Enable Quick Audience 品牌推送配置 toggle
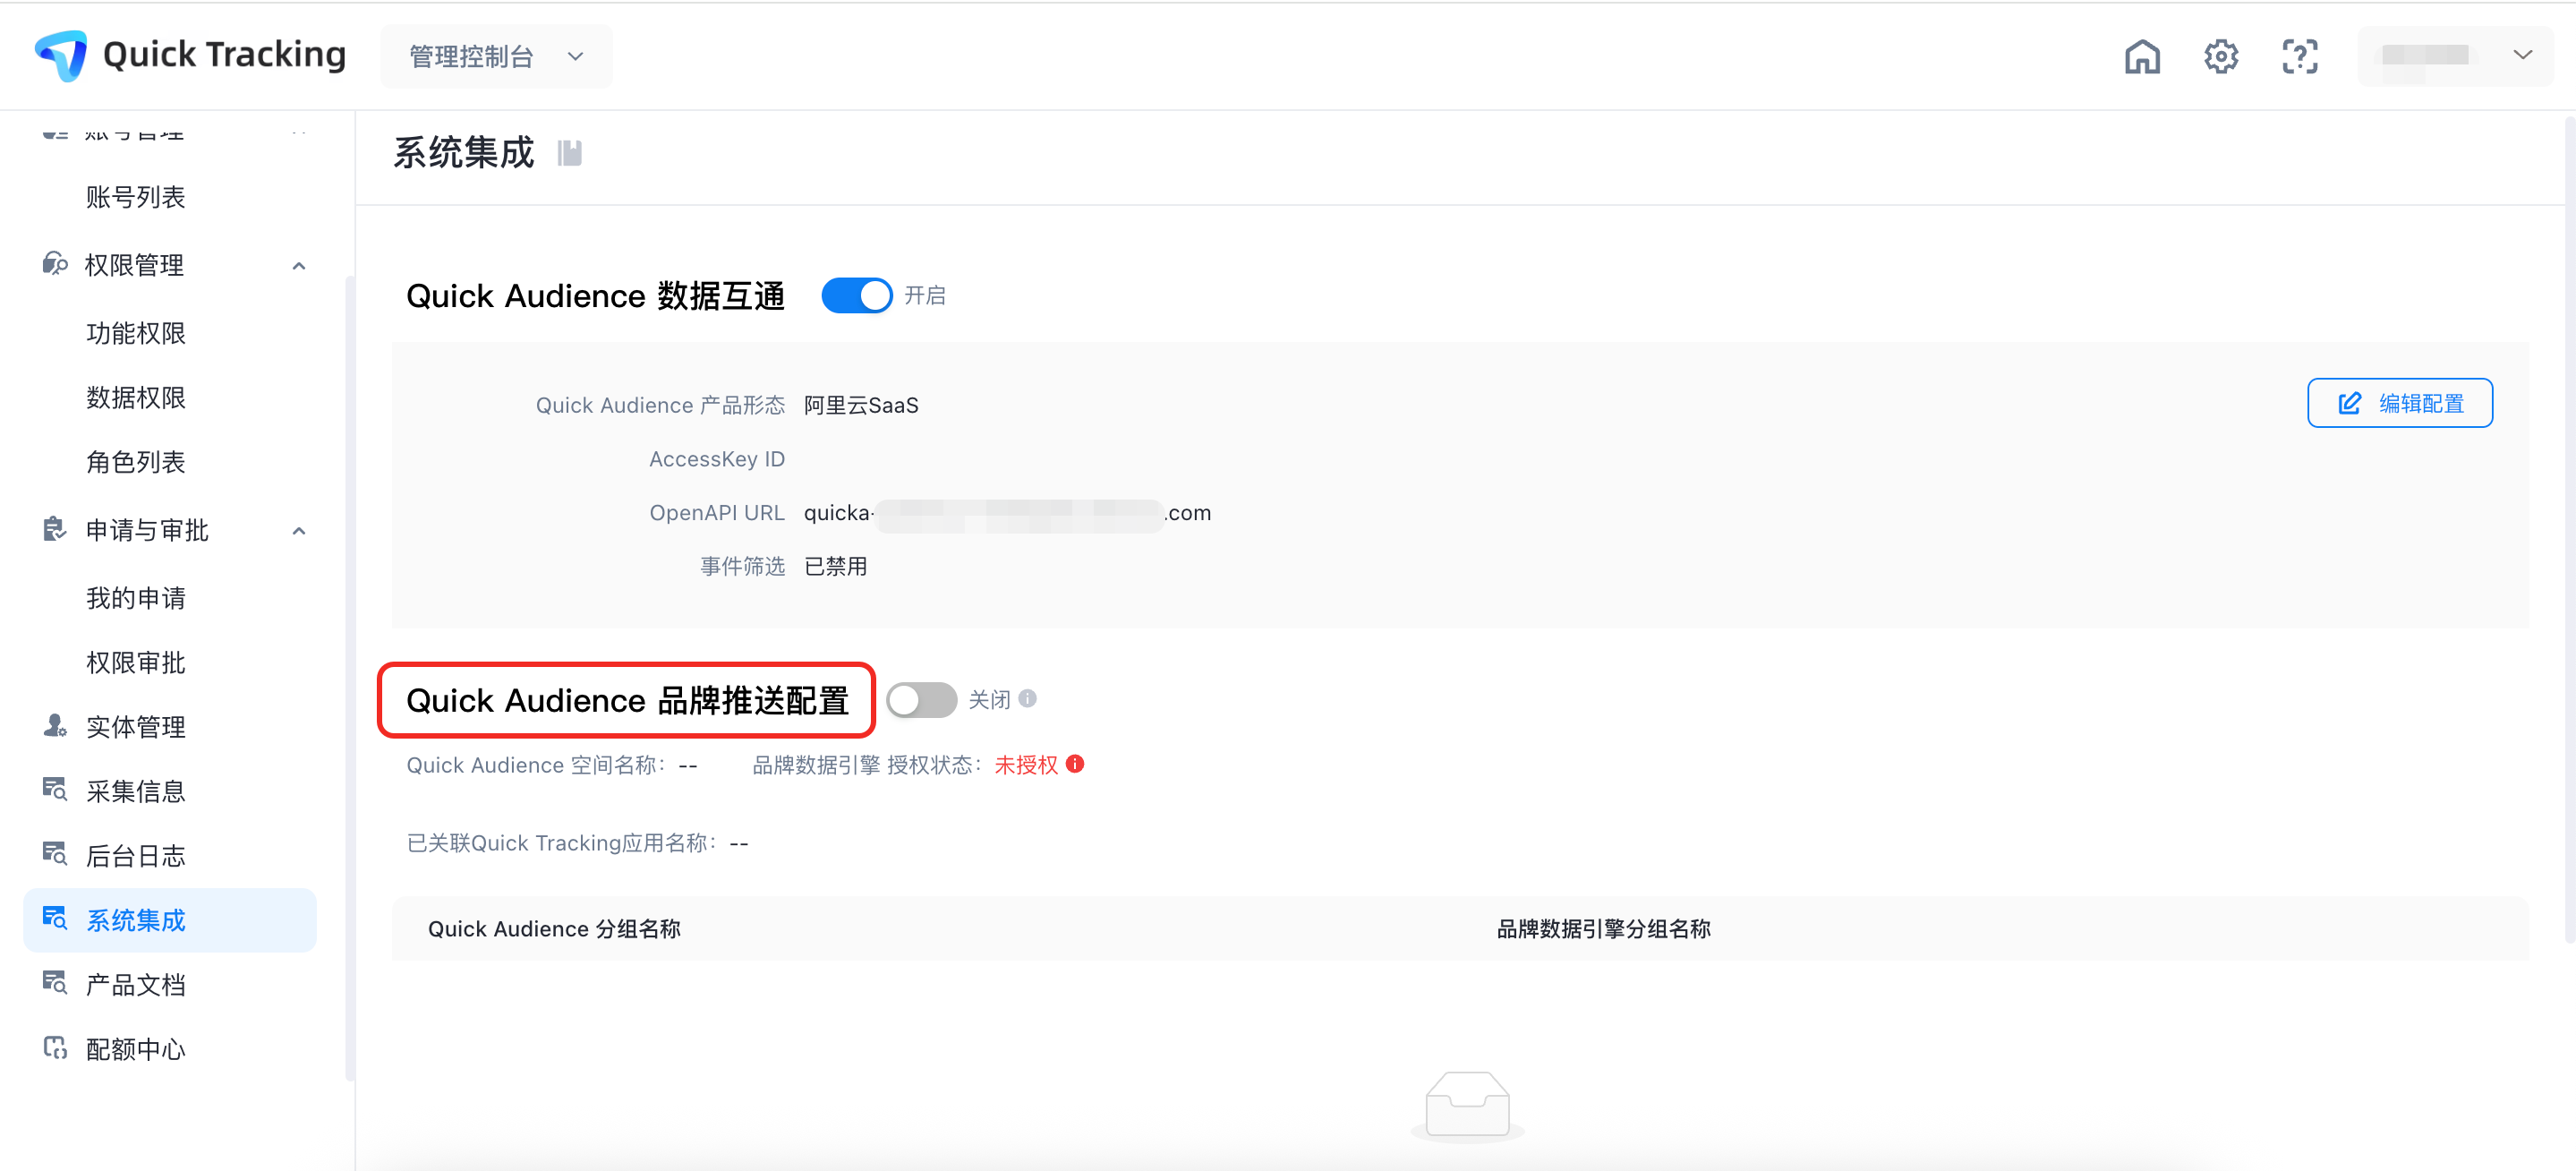 point(921,700)
